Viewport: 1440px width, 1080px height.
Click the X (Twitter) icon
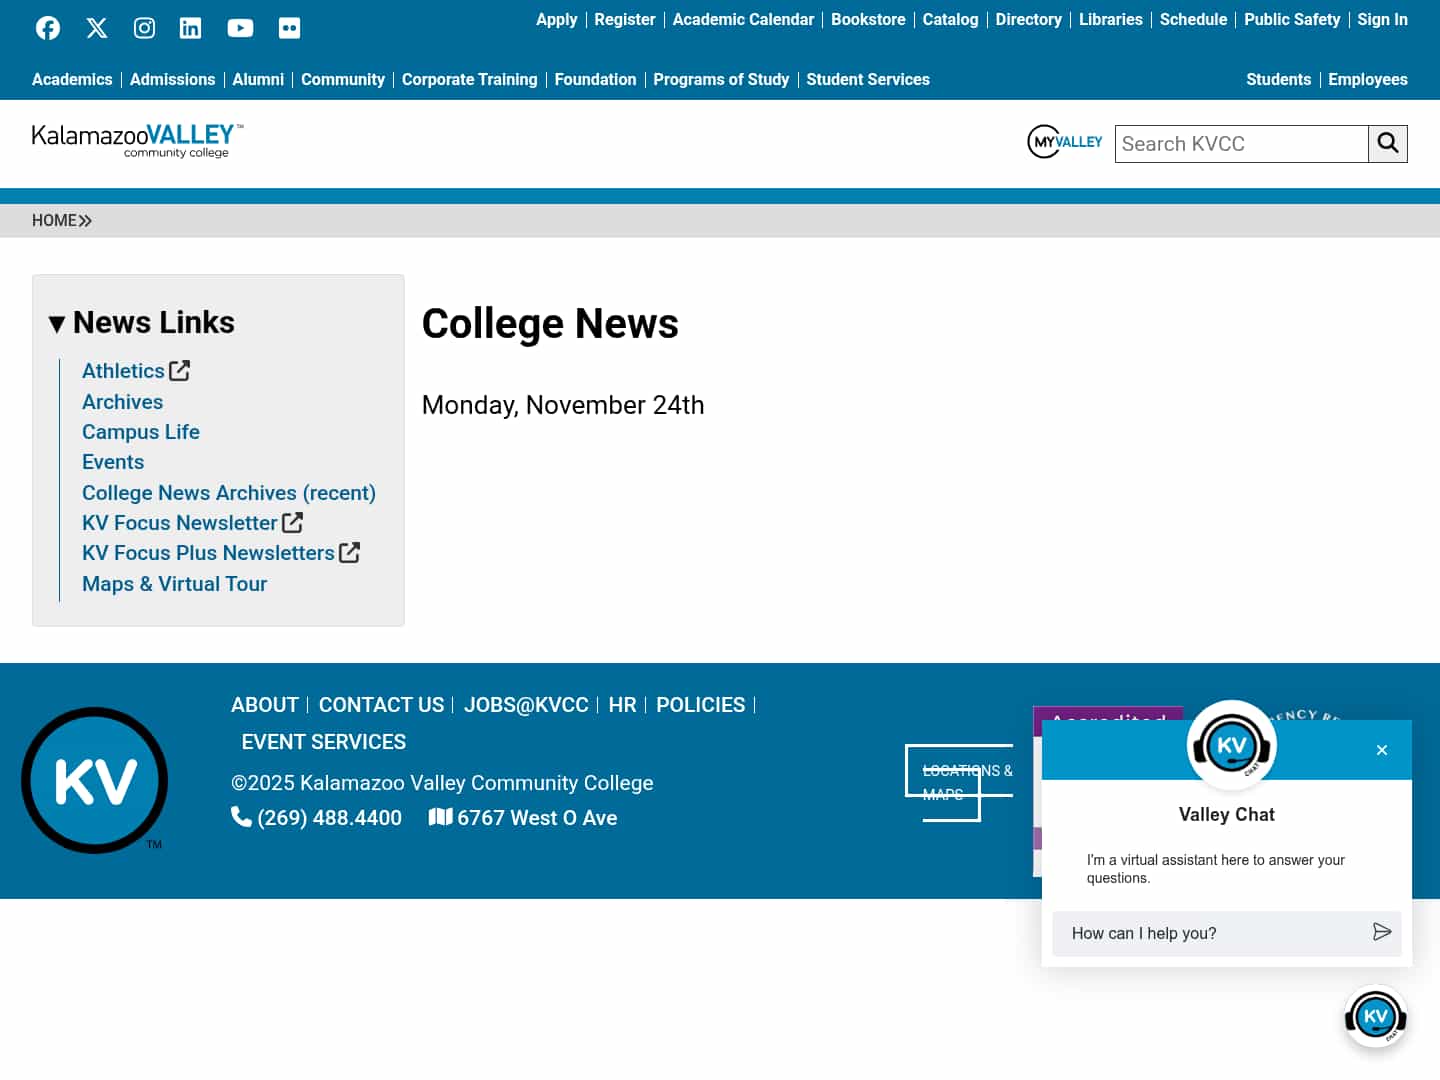[x=96, y=27]
